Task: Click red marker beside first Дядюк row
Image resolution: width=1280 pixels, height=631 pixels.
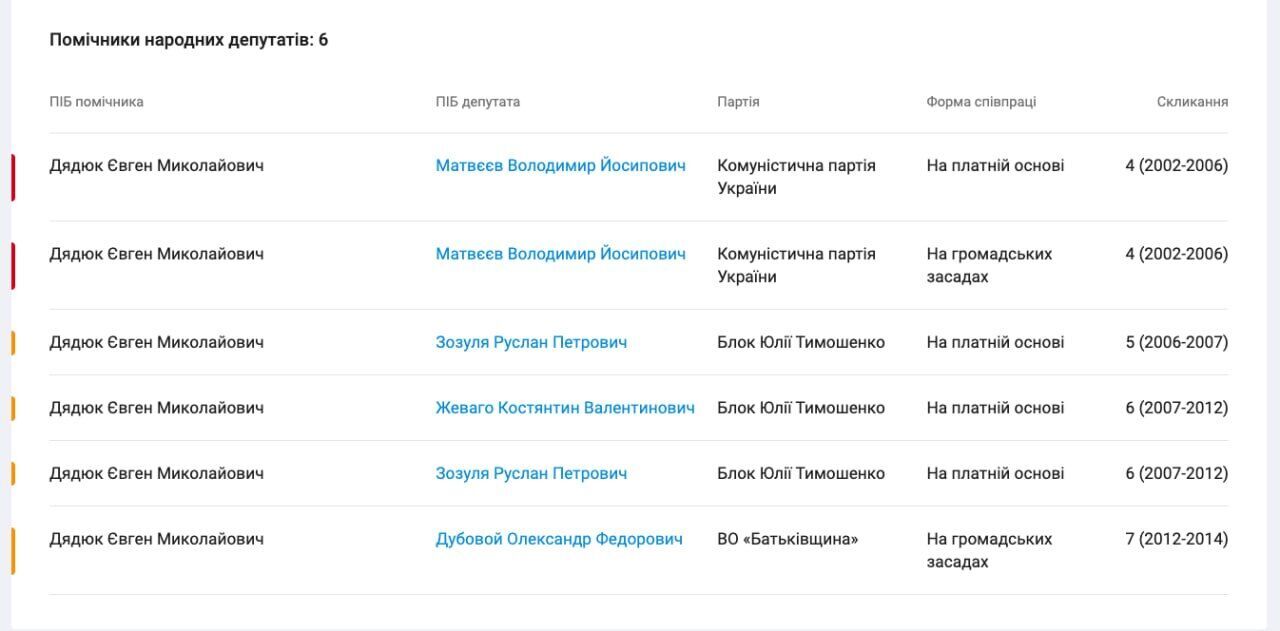Action: [x=13, y=177]
